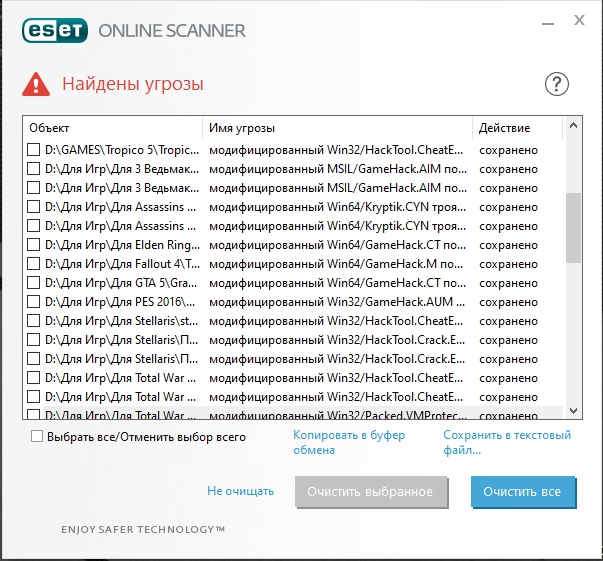Sort by the 'Имя угрозы' column header
The width and height of the screenshot is (603, 561).
tap(337, 128)
